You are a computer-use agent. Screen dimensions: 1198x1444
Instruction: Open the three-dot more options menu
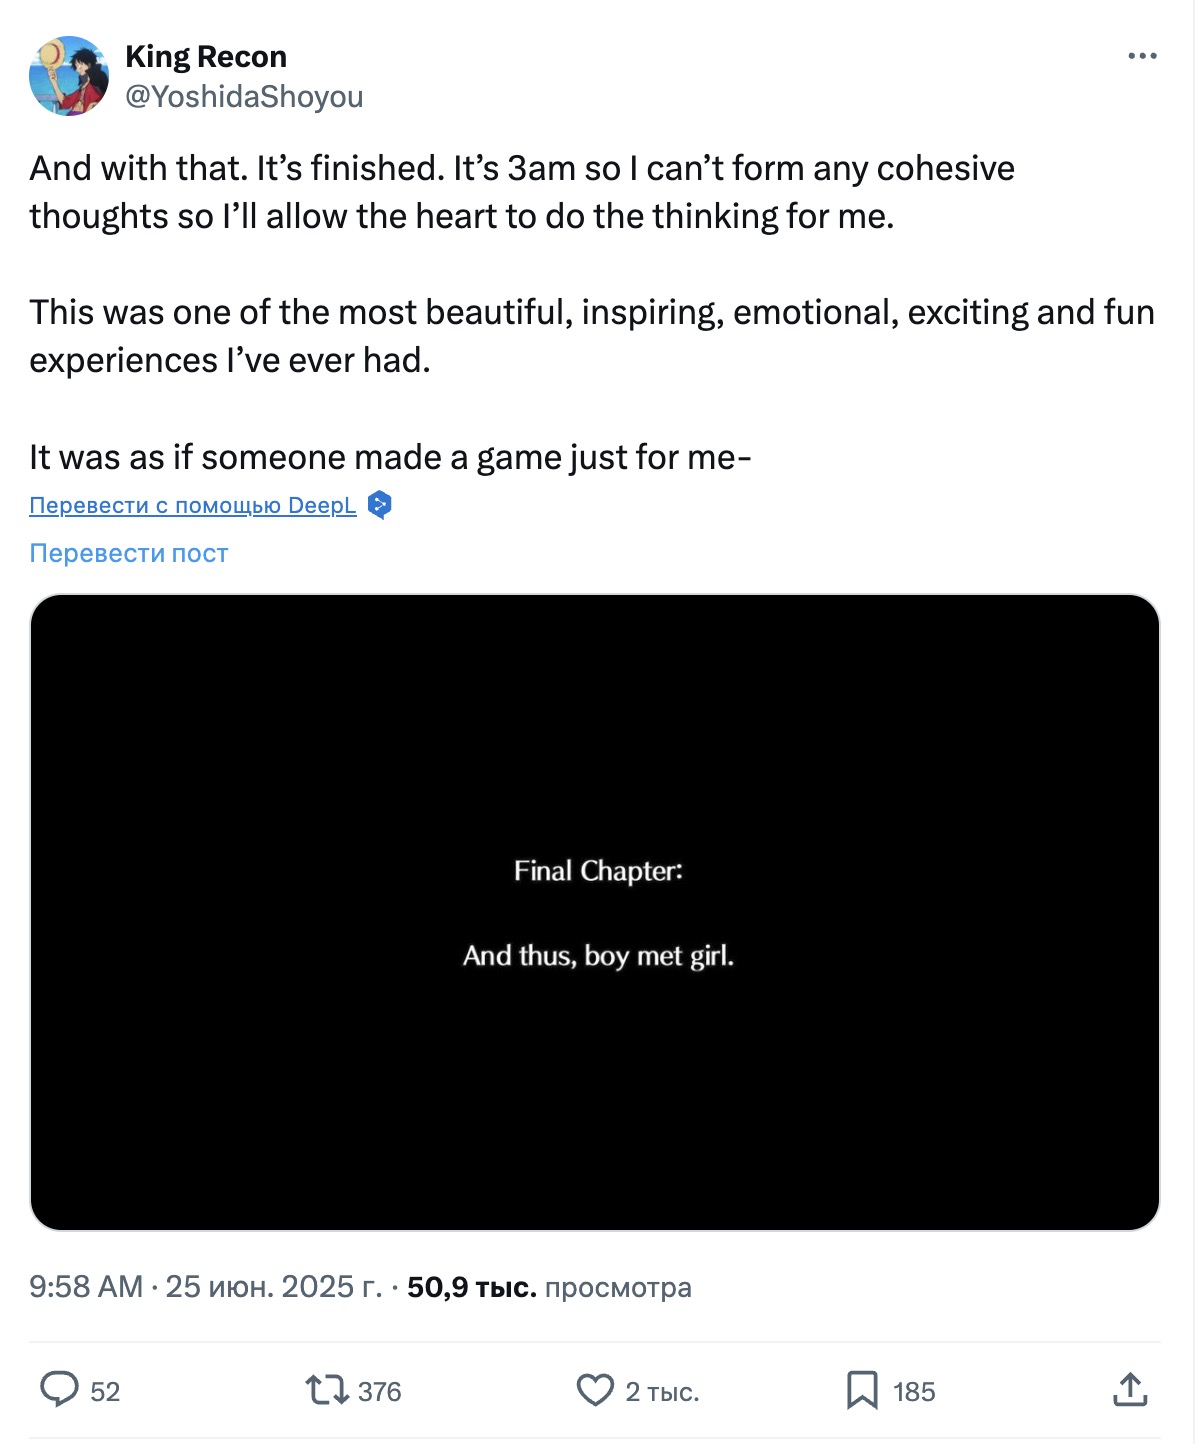(1142, 56)
